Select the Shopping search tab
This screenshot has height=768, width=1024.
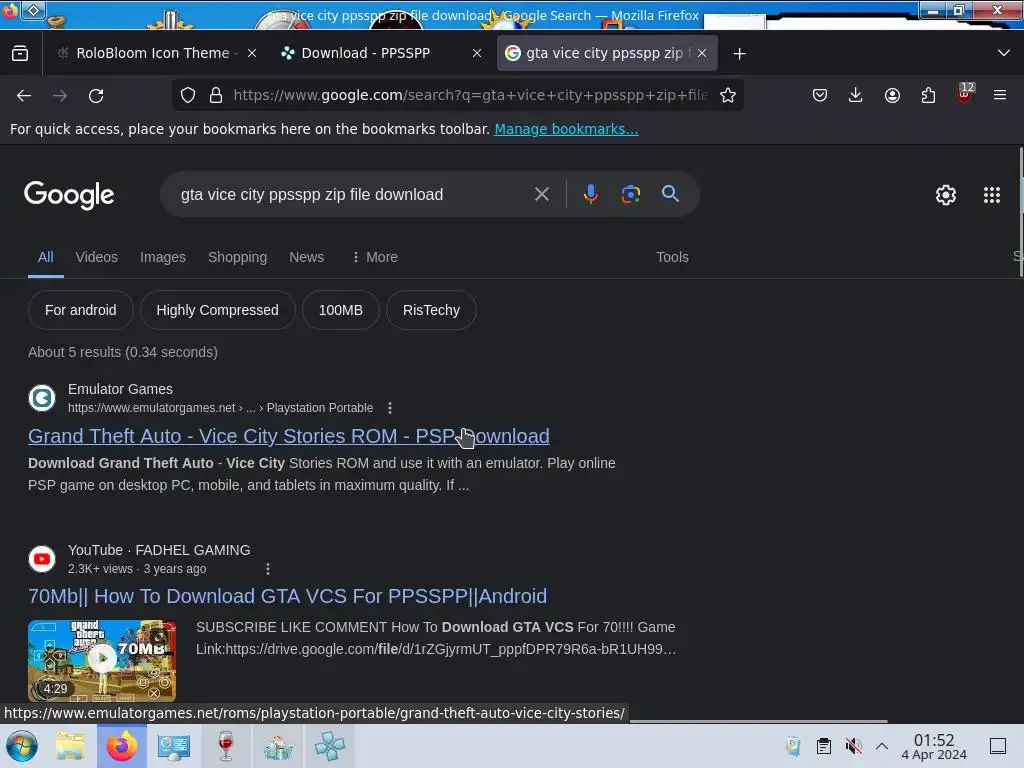(237, 257)
